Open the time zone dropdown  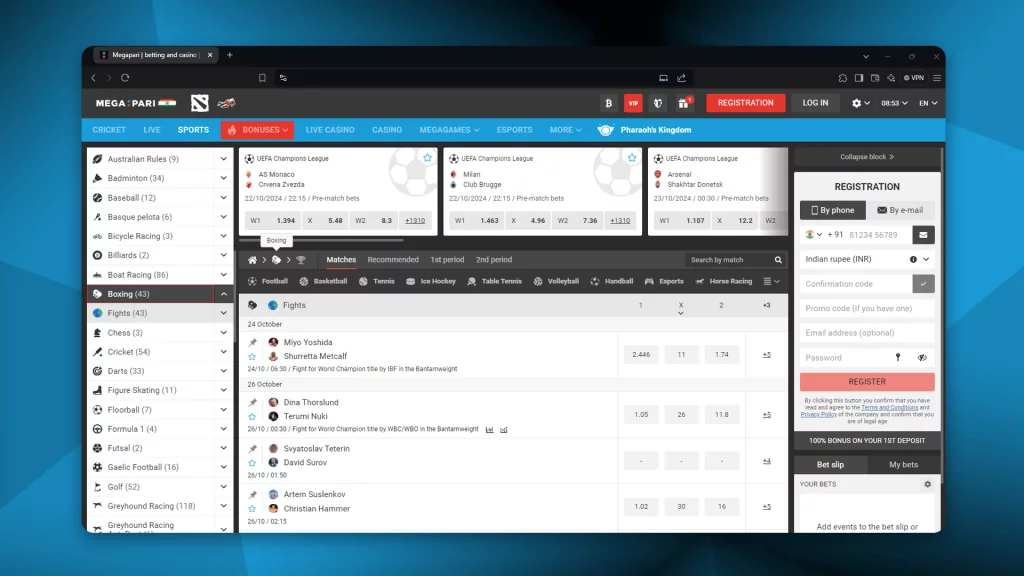pyautogui.click(x=894, y=103)
